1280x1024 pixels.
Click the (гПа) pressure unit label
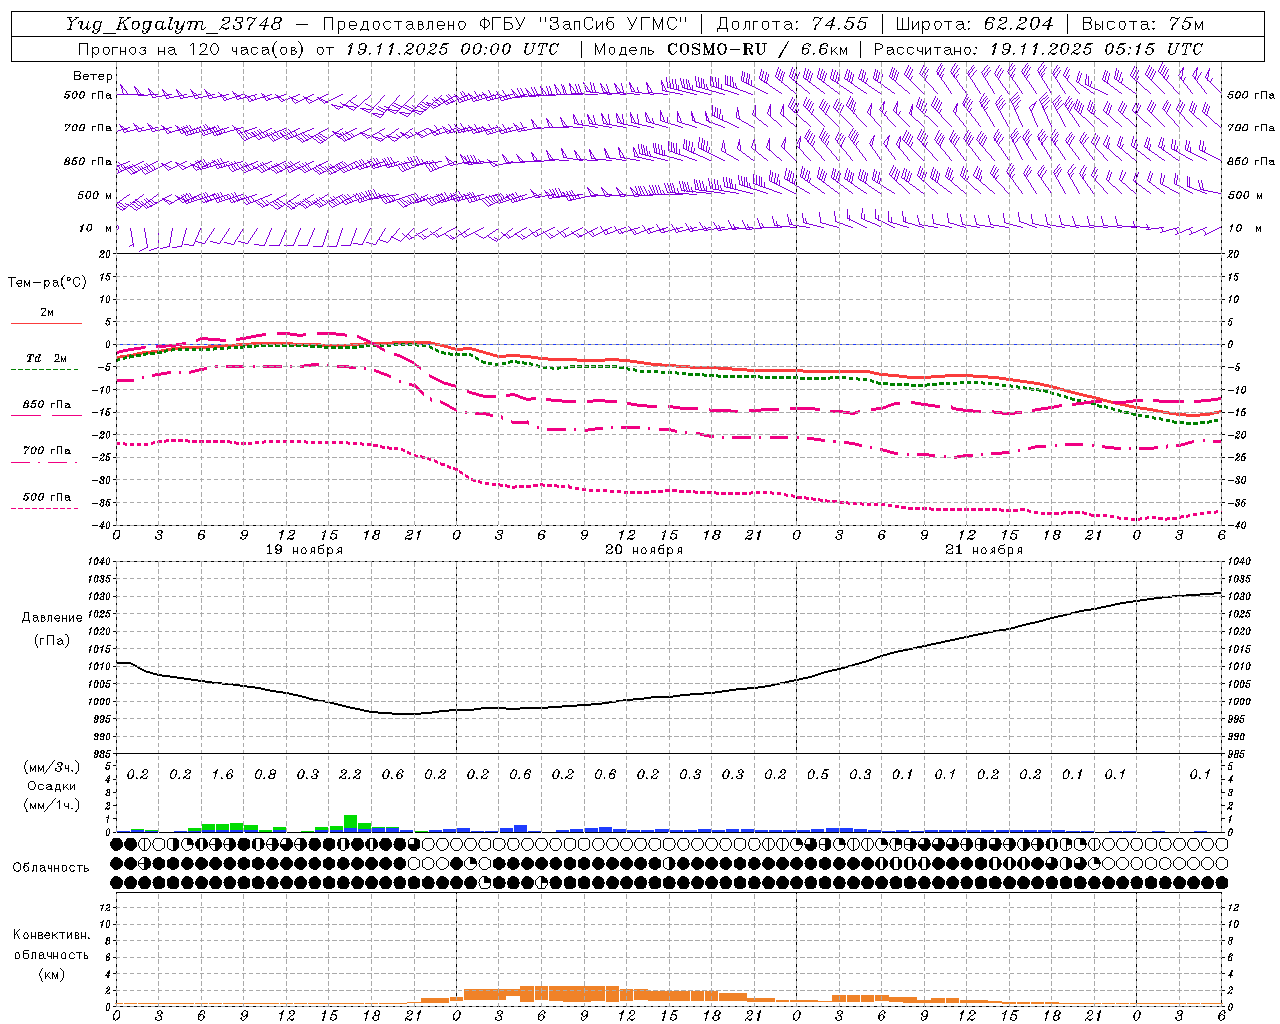click(x=52, y=641)
